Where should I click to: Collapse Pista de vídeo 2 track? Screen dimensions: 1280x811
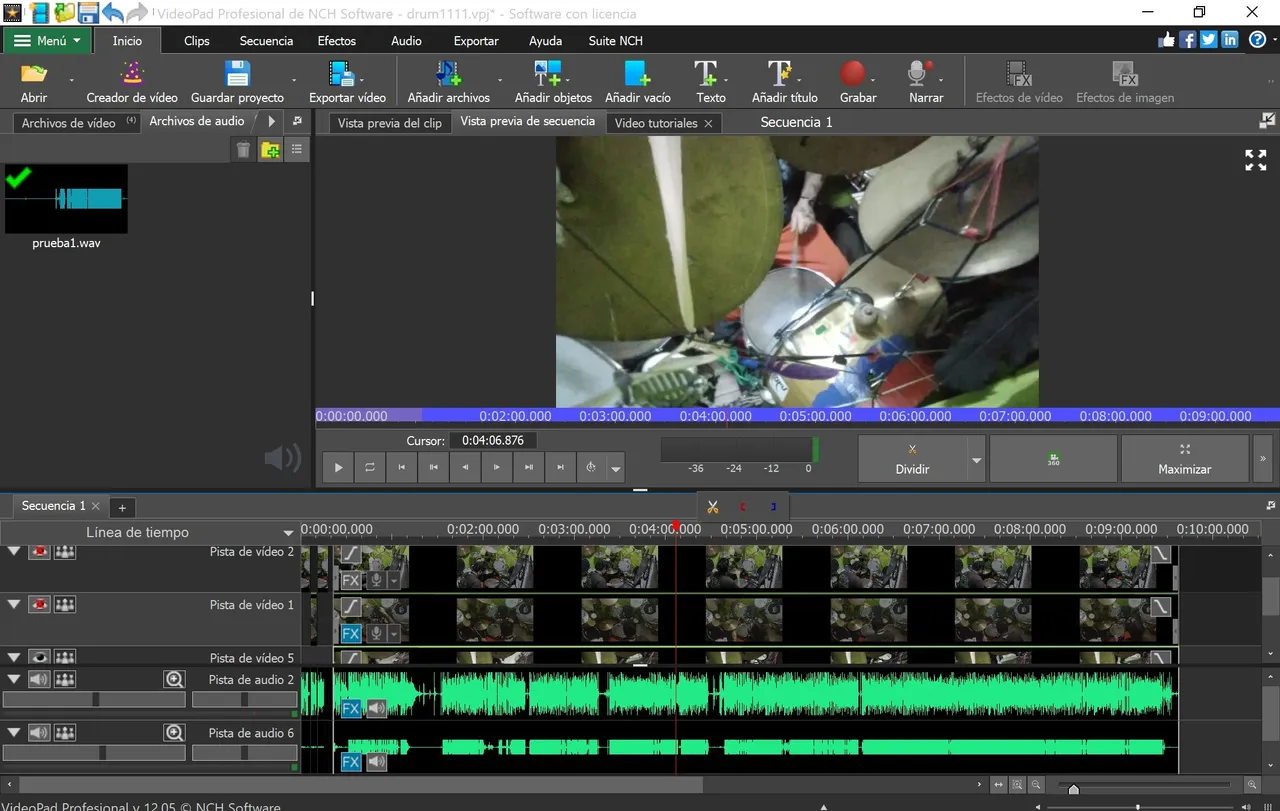14,551
